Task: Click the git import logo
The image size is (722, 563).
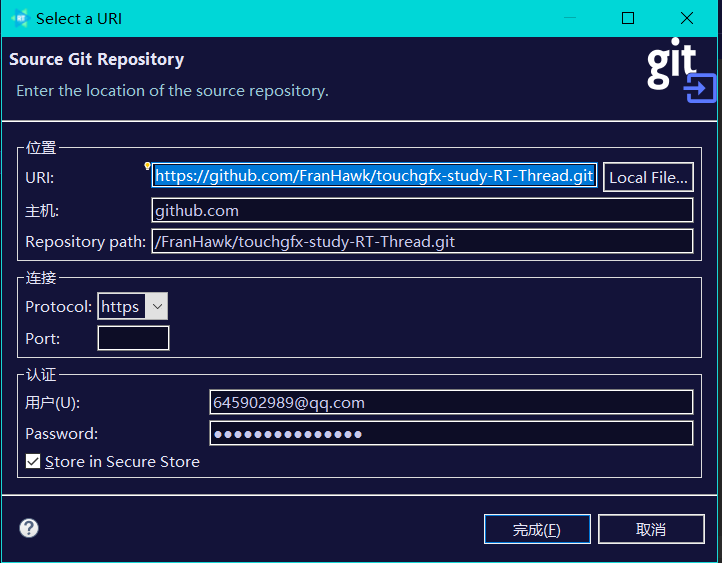Action: pyautogui.click(x=681, y=70)
